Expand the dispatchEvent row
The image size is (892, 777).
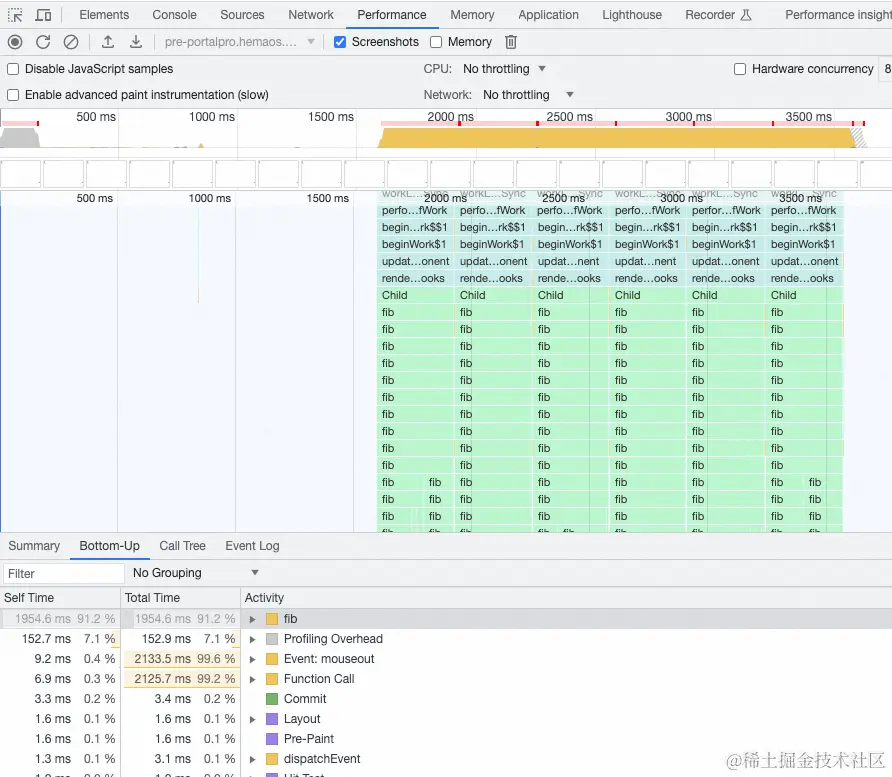point(253,759)
